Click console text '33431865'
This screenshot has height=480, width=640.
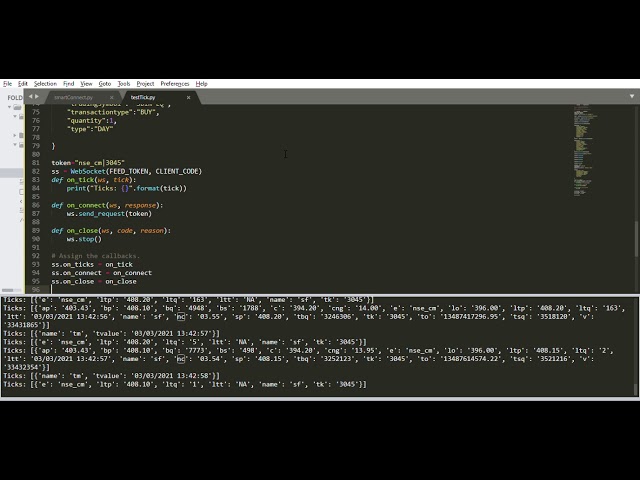22,325
